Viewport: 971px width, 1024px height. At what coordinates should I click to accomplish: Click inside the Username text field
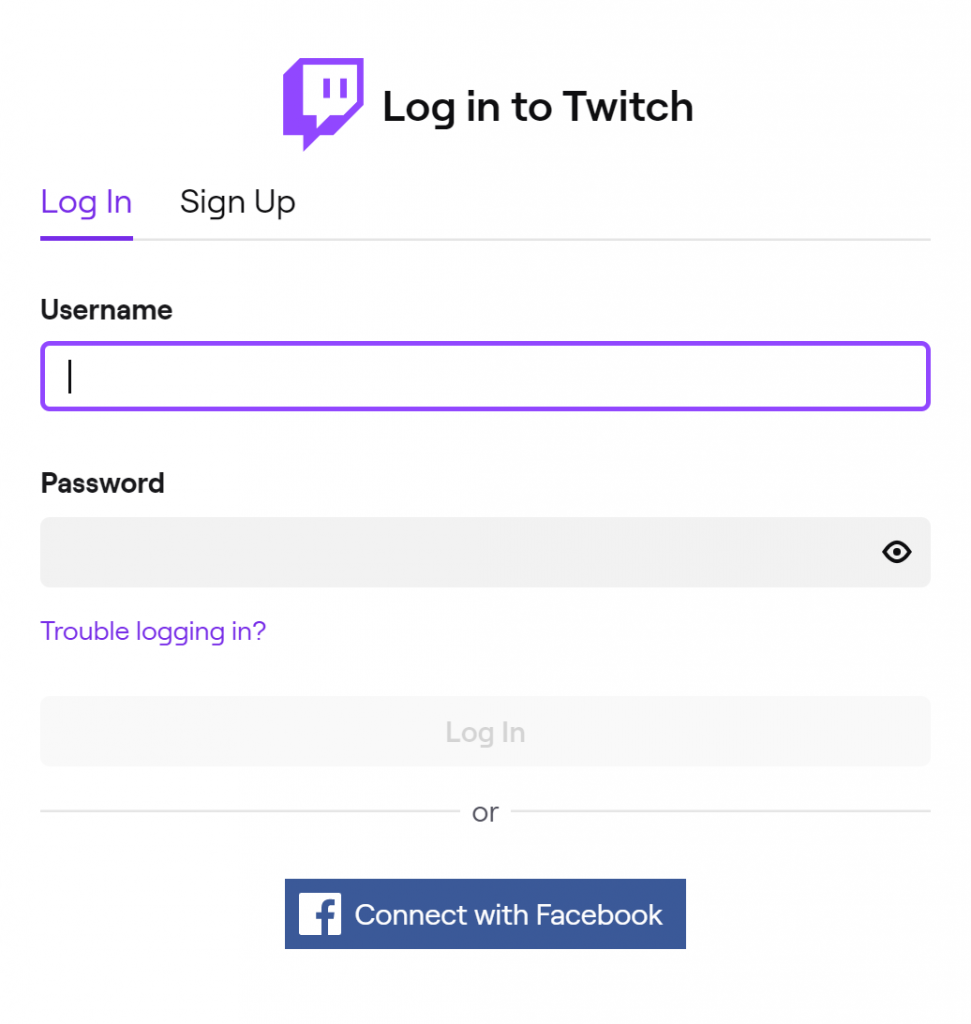click(485, 376)
